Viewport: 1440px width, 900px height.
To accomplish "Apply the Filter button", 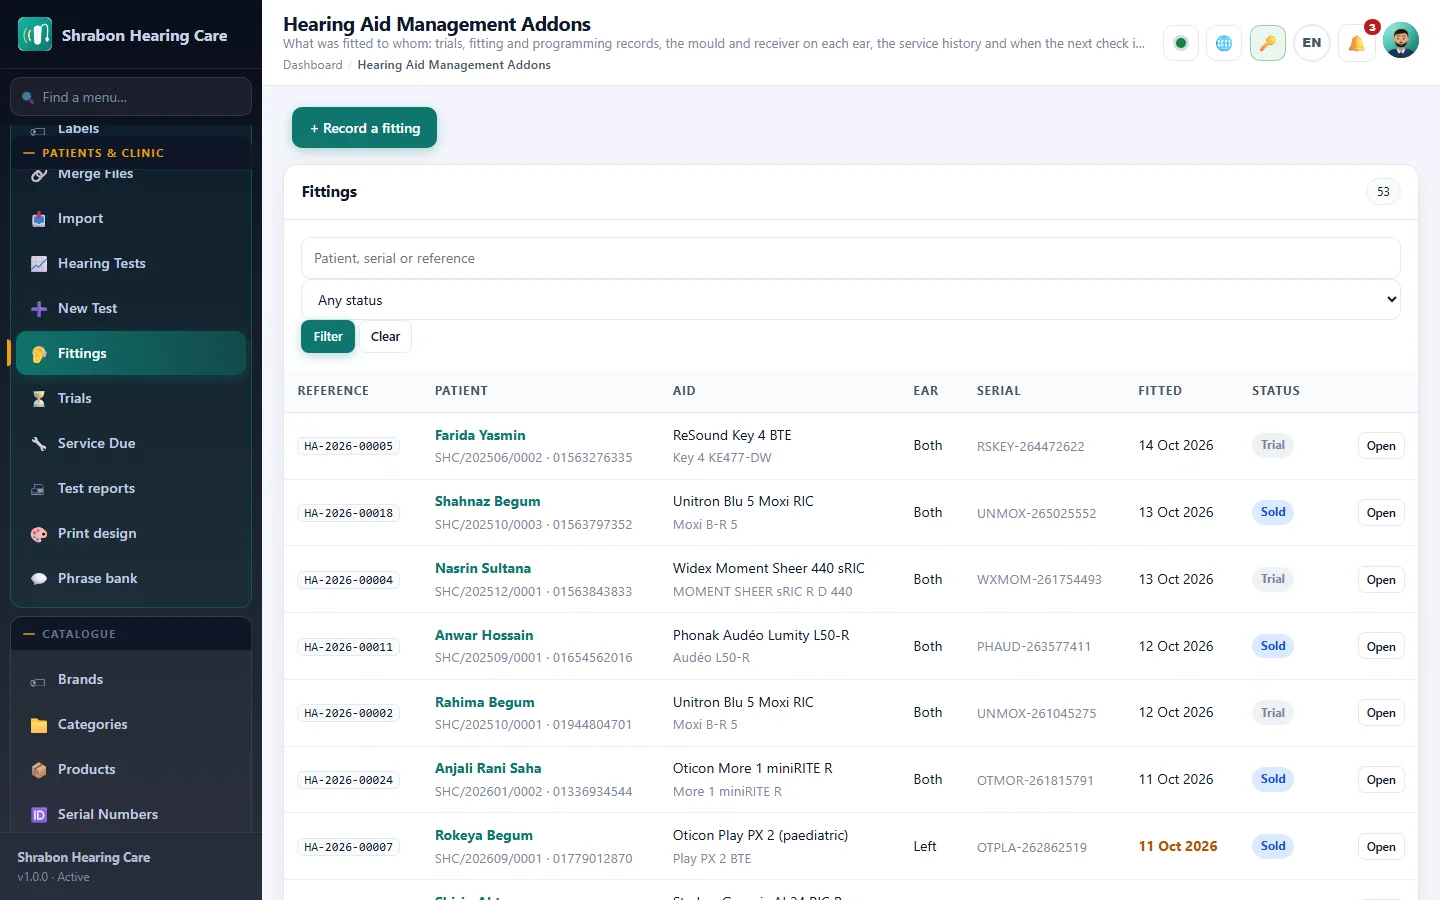I will (x=328, y=337).
